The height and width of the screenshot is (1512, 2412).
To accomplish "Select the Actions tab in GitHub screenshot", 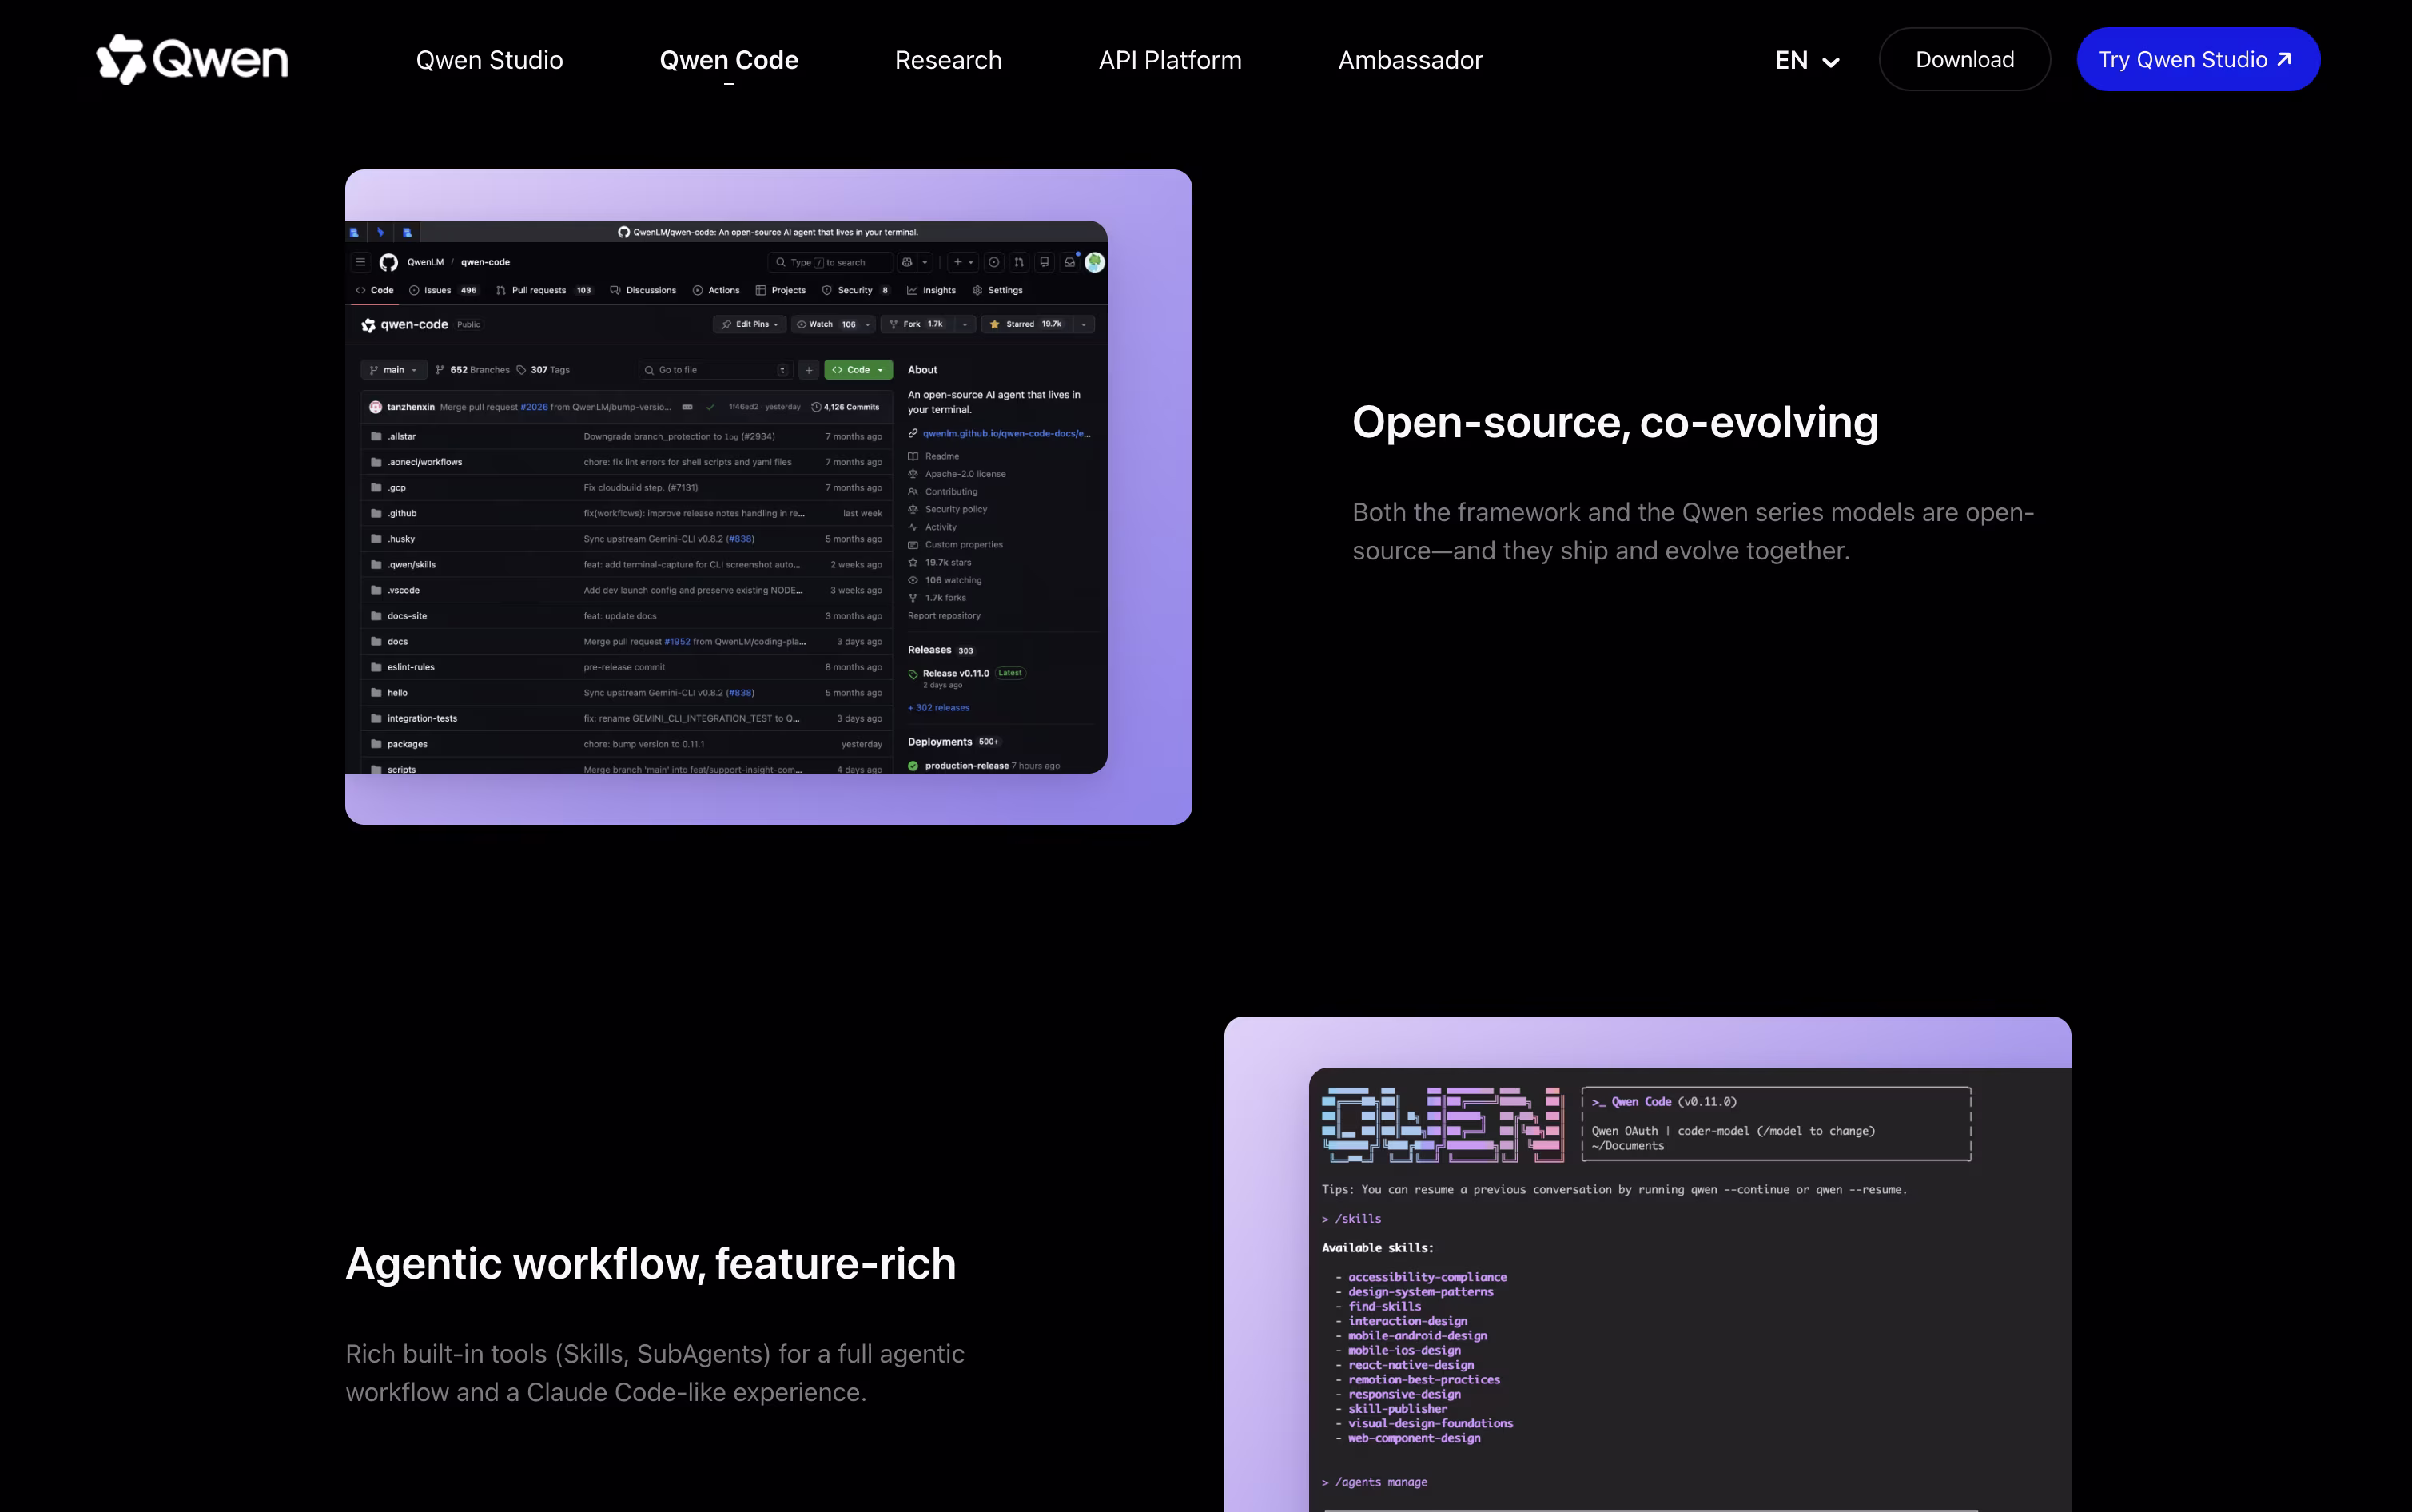I will [x=716, y=290].
